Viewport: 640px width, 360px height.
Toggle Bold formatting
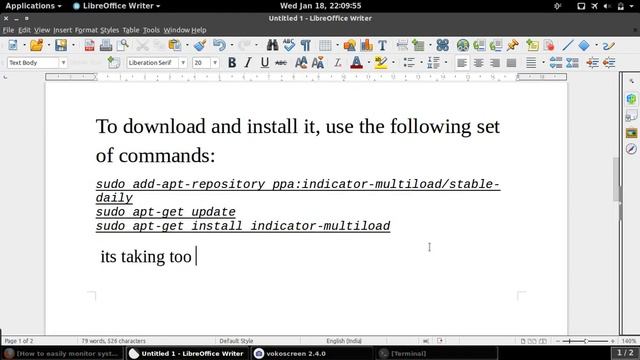click(232, 62)
